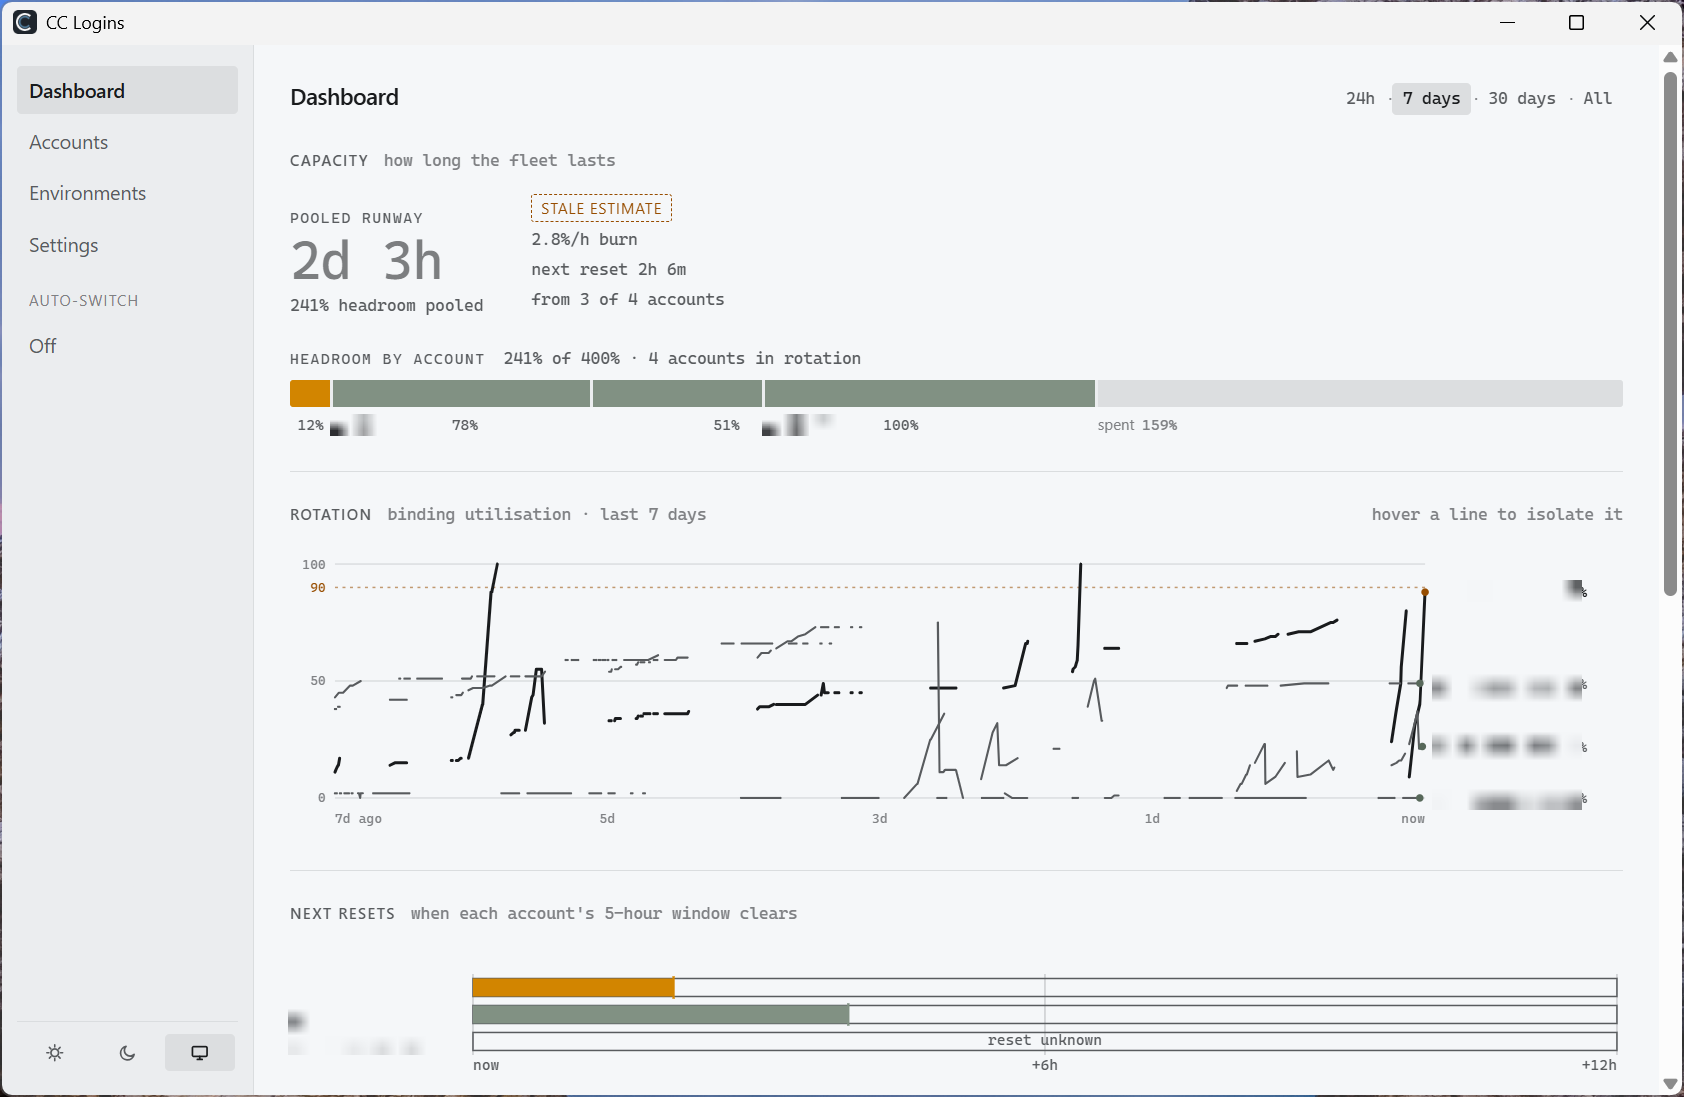Click '241% headroom pooled' text
The image size is (1684, 1097).
[x=386, y=305]
